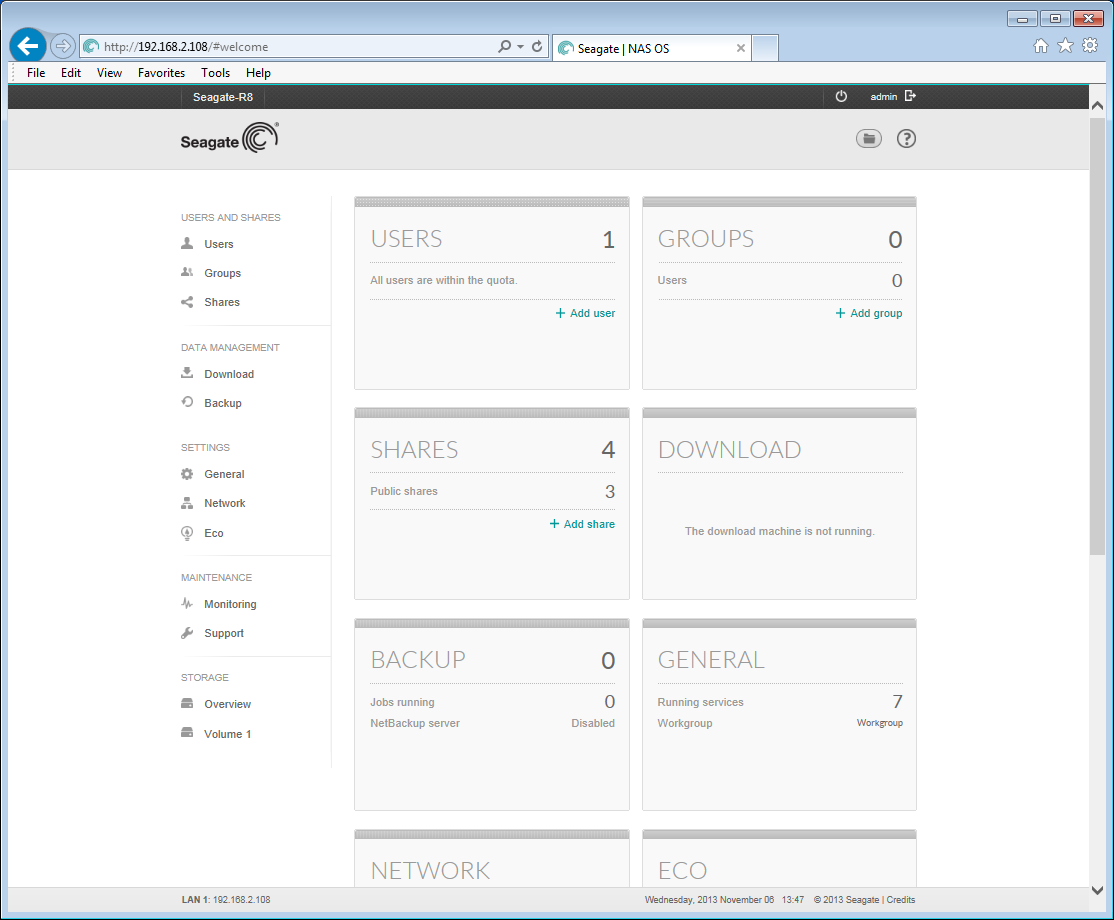This screenshot has height=920, width=1114.
Task: Click the power icon in top bar
Action: (x=841, y=96)
